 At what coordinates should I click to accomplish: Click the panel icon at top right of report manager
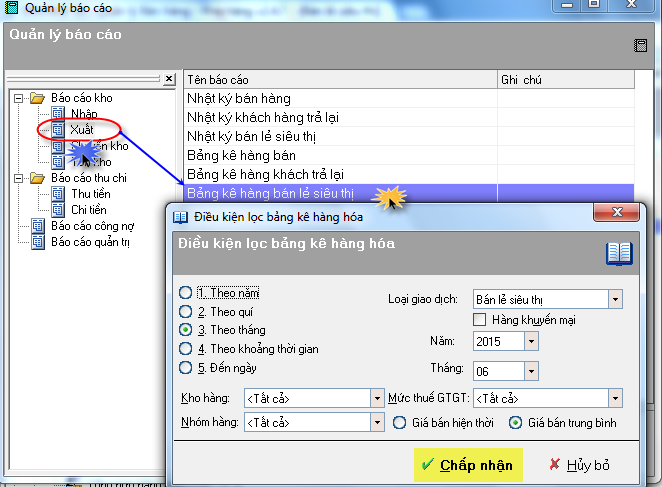pos(640,45)
